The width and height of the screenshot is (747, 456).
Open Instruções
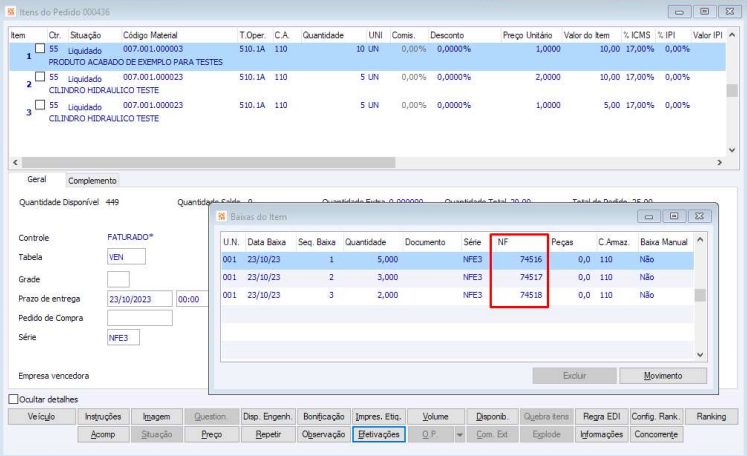[x=103, y=416]
